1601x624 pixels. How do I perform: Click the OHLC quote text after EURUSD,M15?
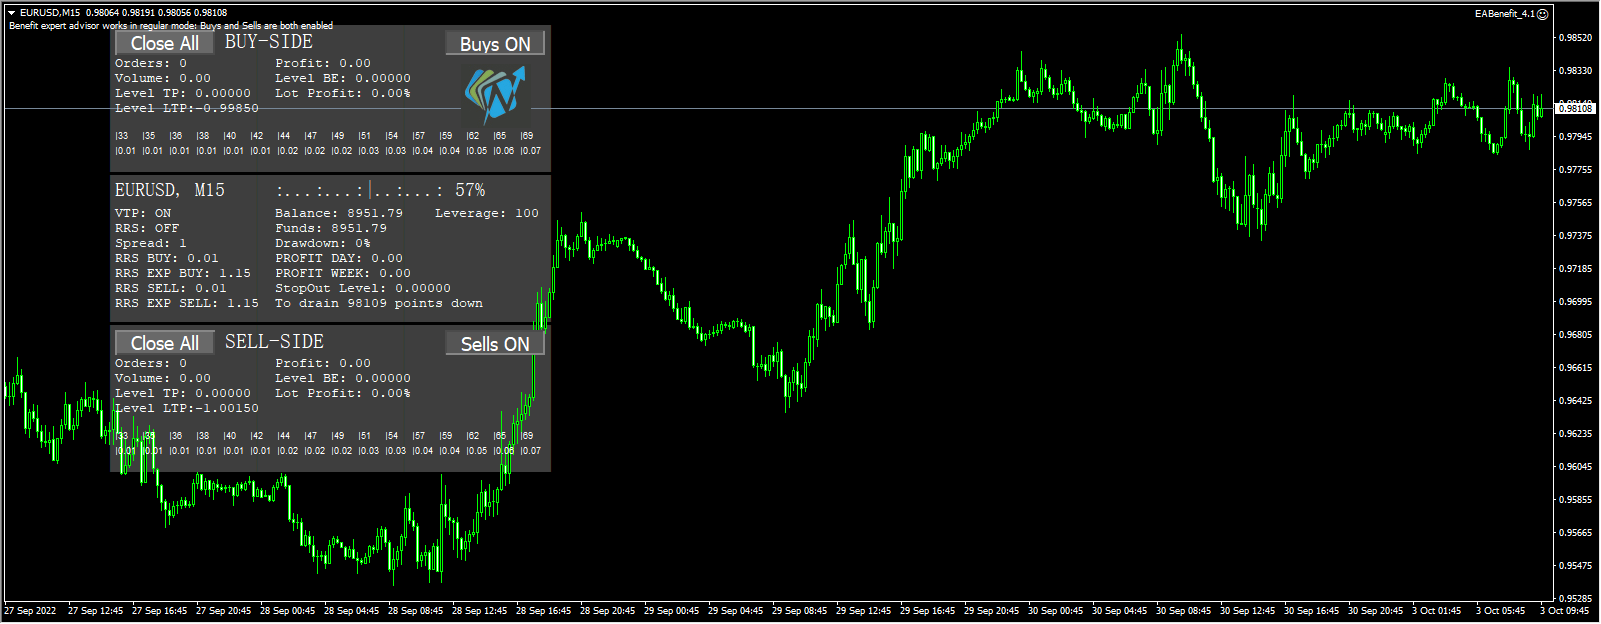point(156,13)
